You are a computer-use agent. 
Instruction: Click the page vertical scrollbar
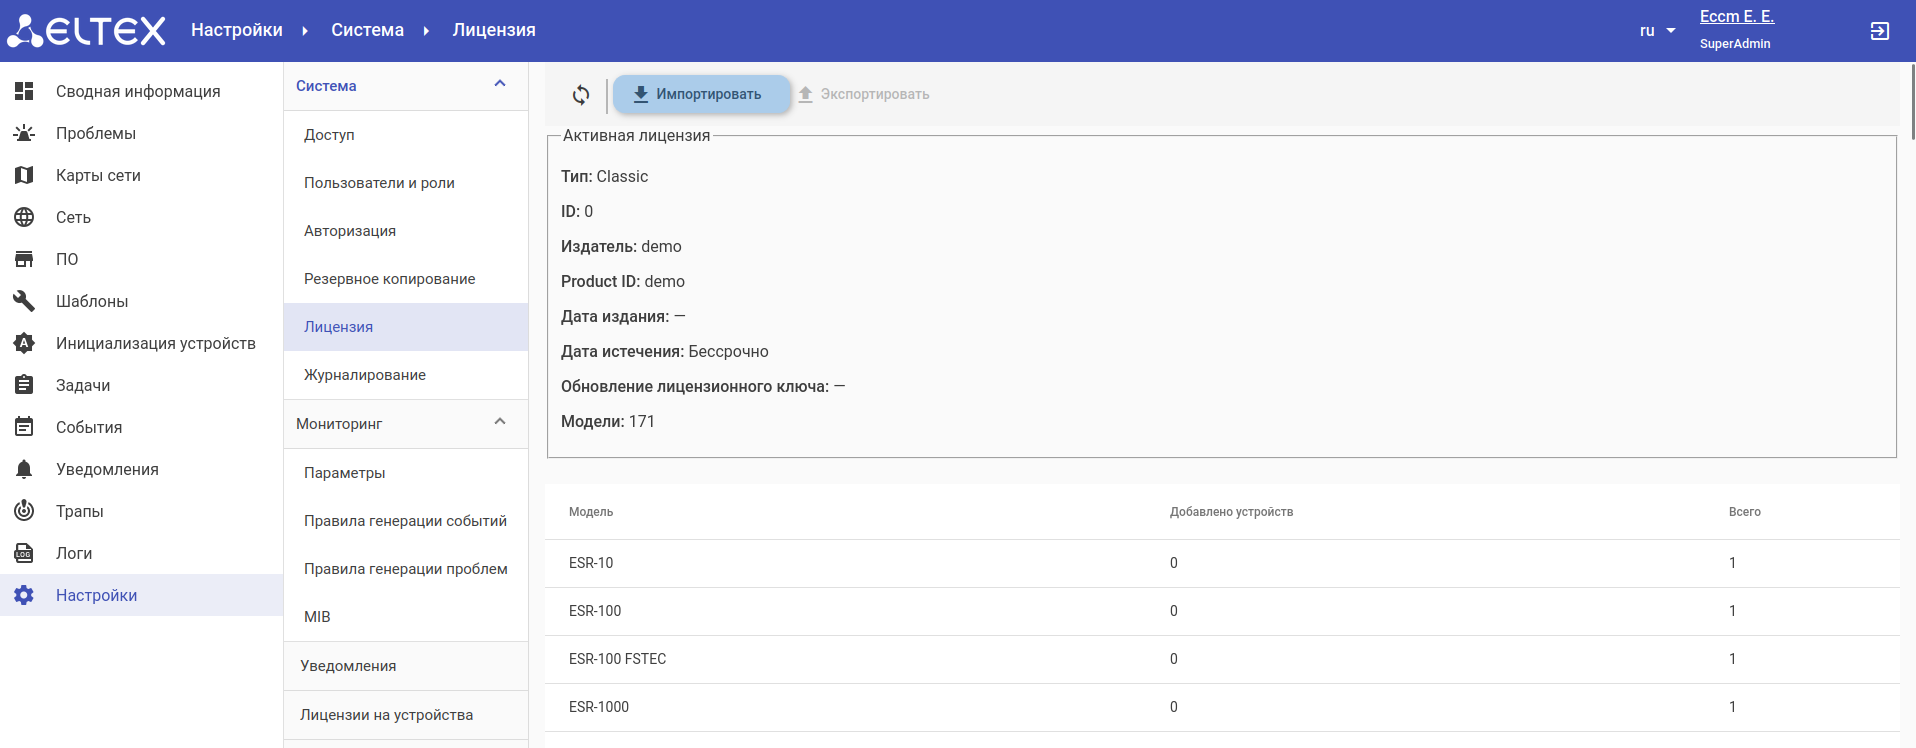[1911, 100]
